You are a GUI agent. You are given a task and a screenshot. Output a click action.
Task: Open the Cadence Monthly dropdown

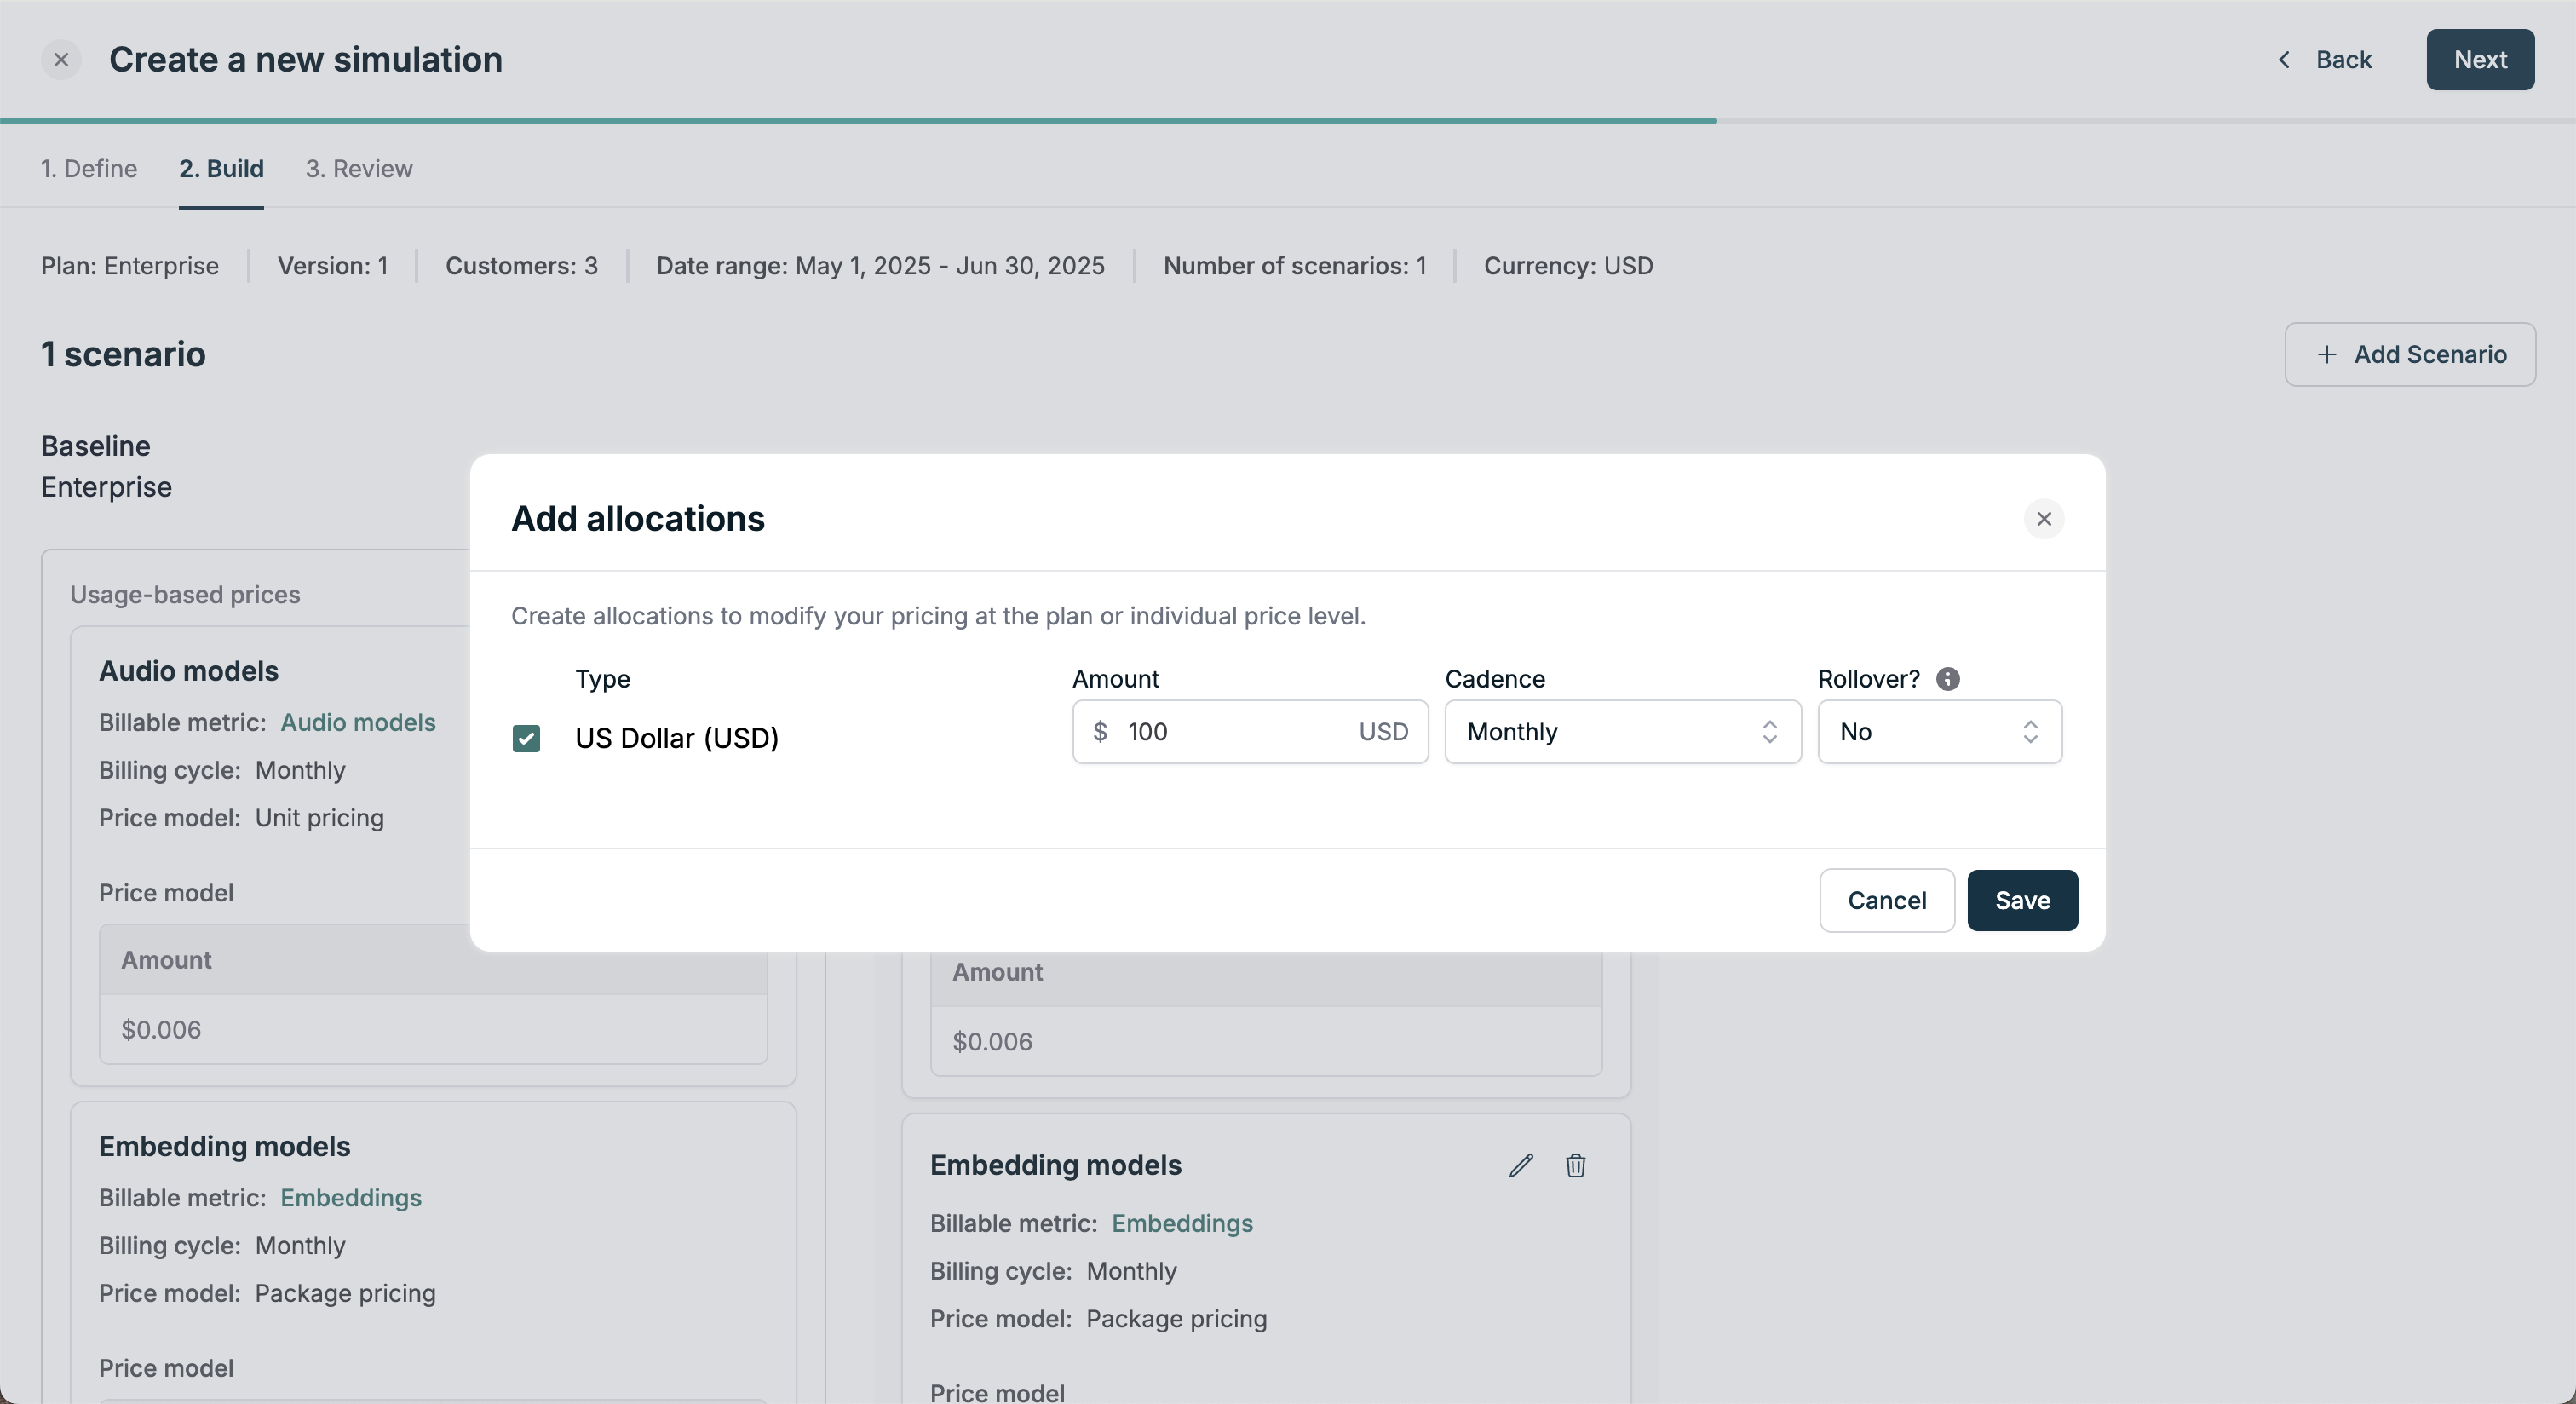[1622, 732]
